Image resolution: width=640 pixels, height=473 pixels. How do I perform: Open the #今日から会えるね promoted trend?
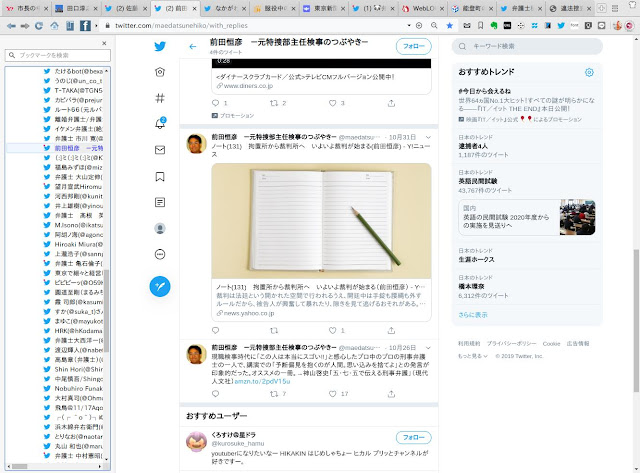tap(527, 104)
